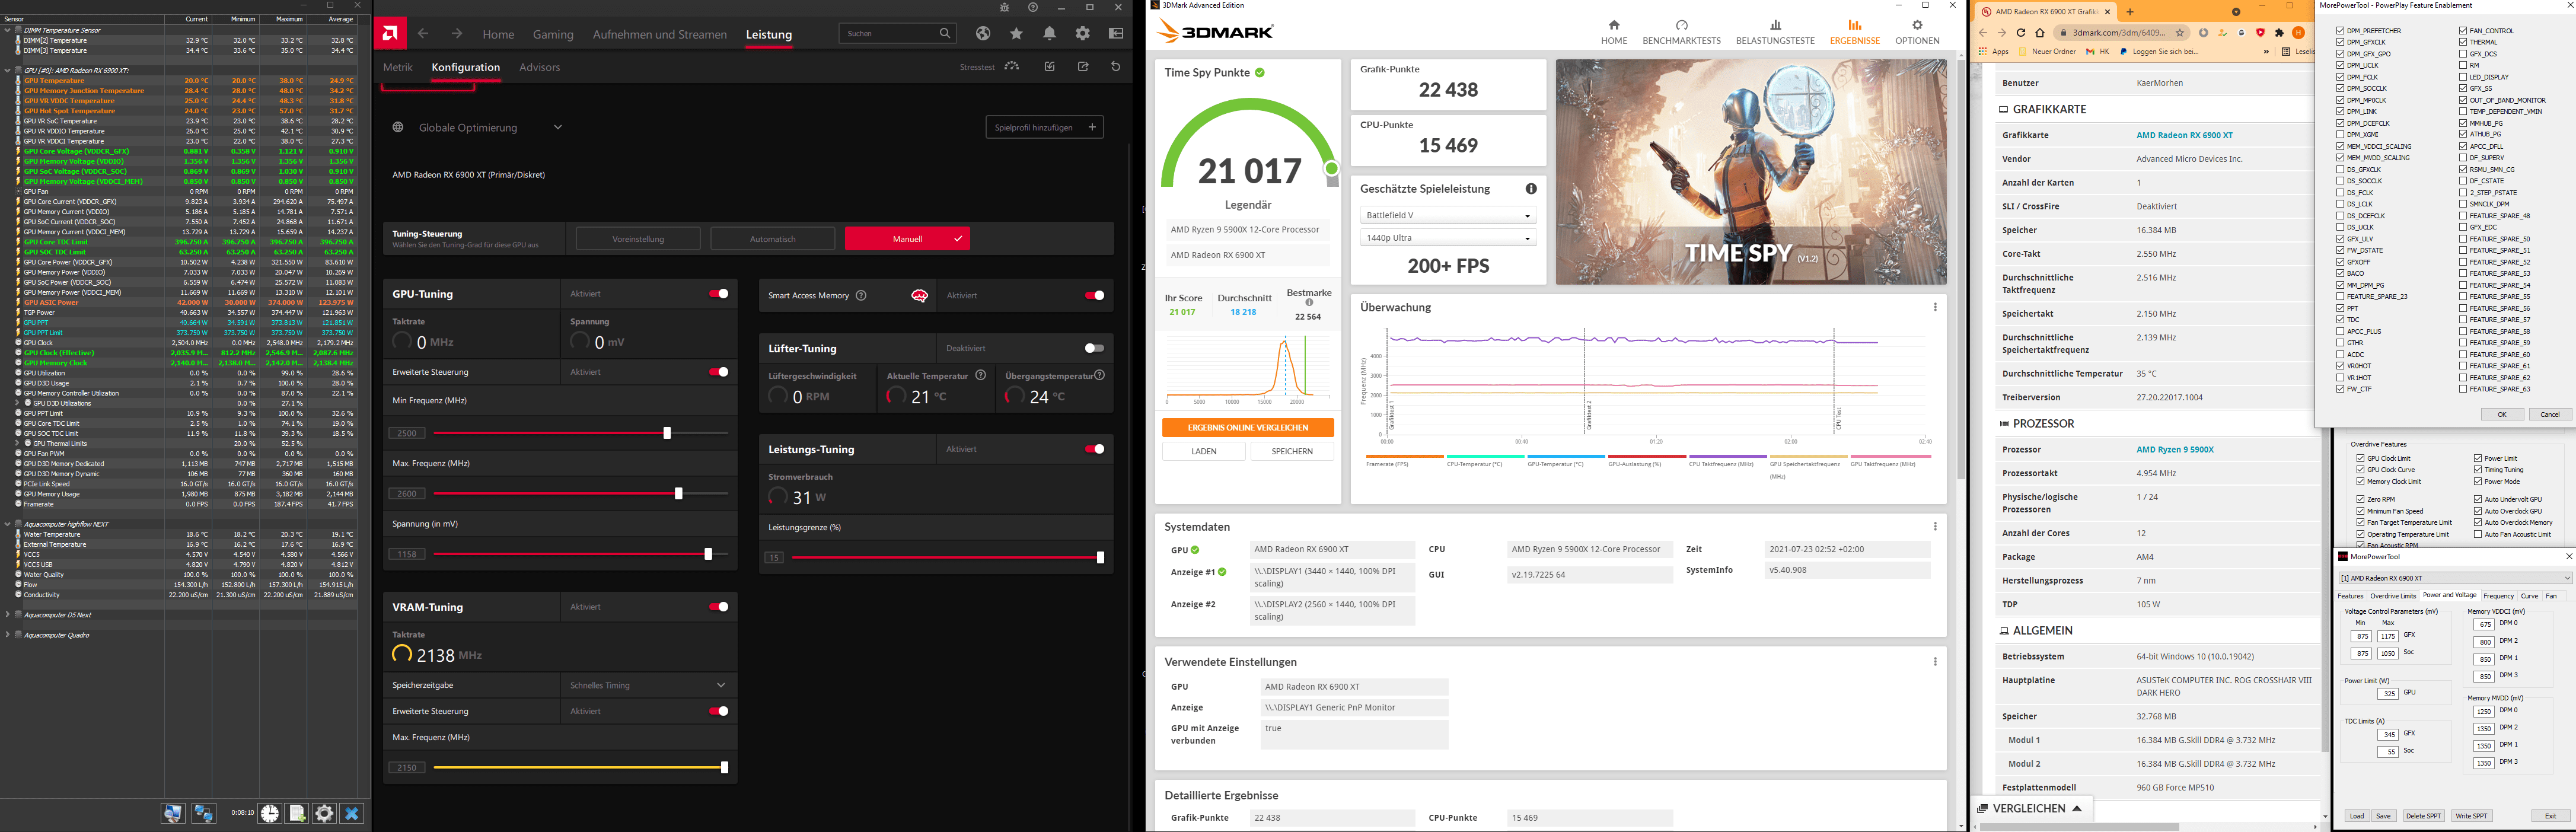This screenshot has height=832, width=2576.
Task: Open 1440p Ultra resolution dropdown
Action: coord(1448,238)
